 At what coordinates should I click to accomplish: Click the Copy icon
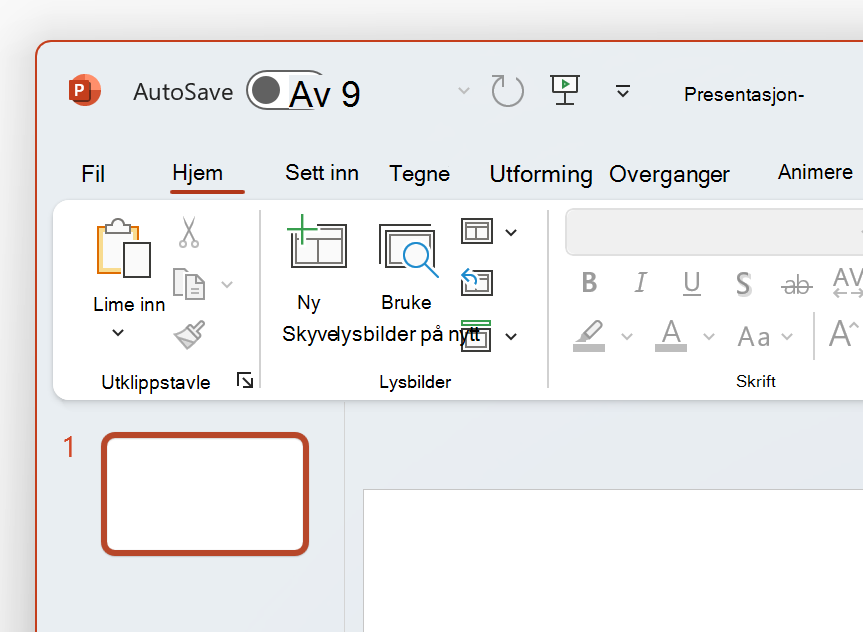(x=189, y=284)
